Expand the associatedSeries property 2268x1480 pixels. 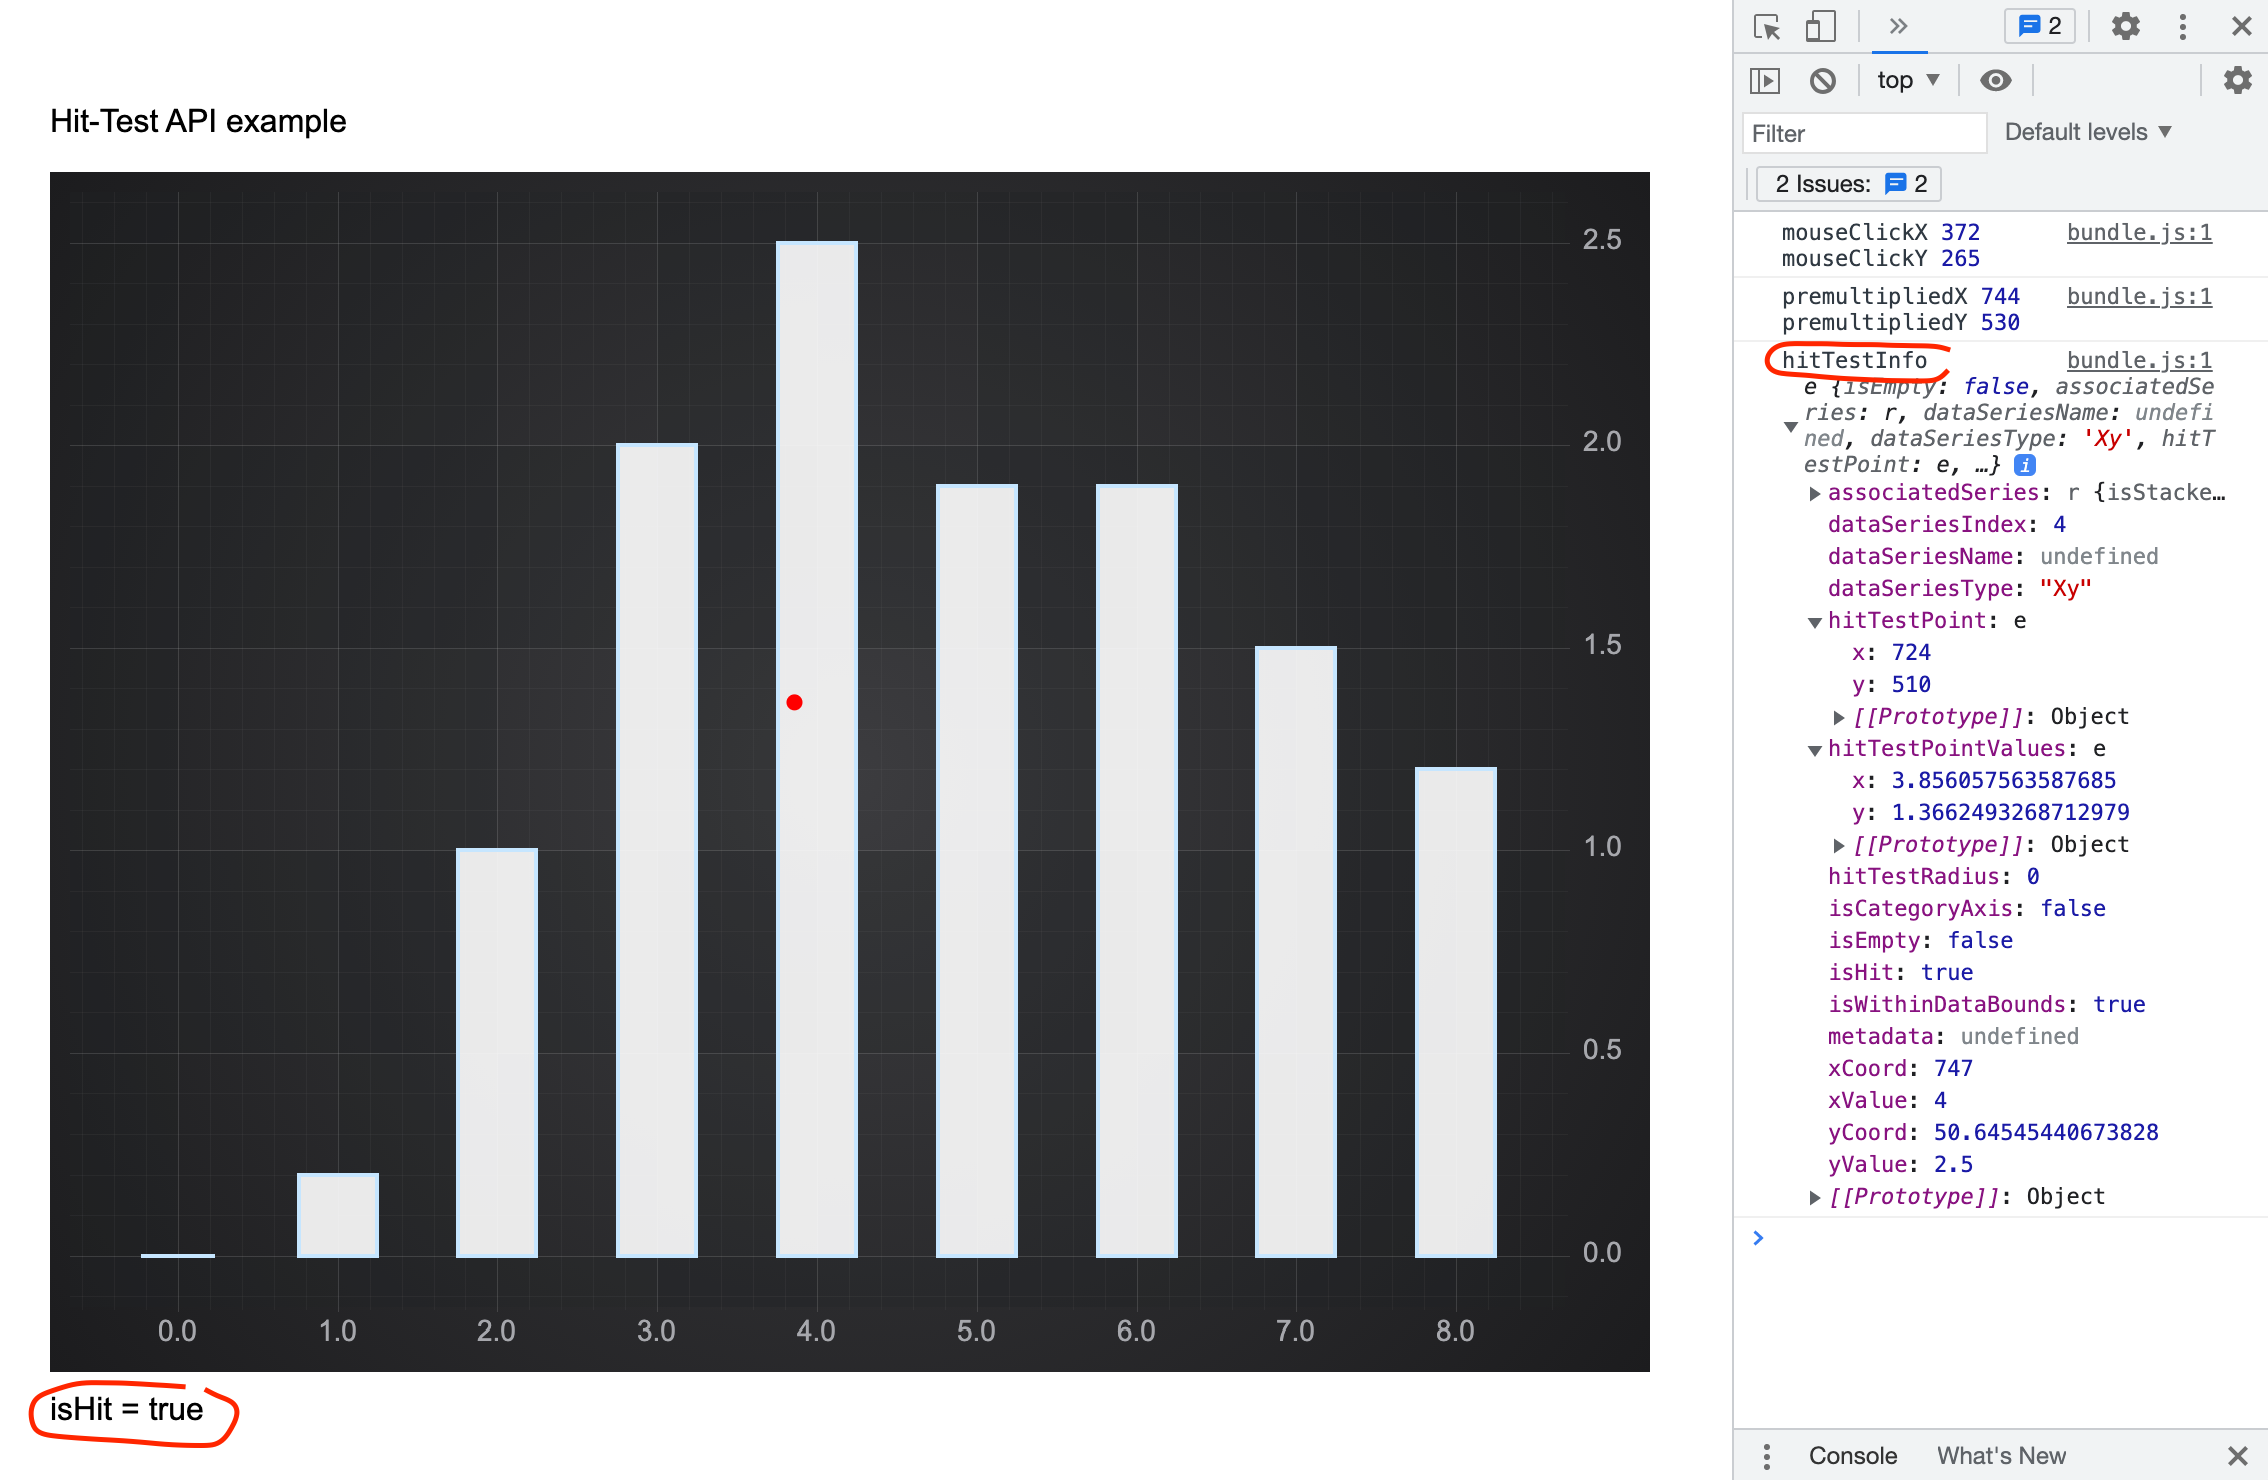click(x=1815, y=492)
